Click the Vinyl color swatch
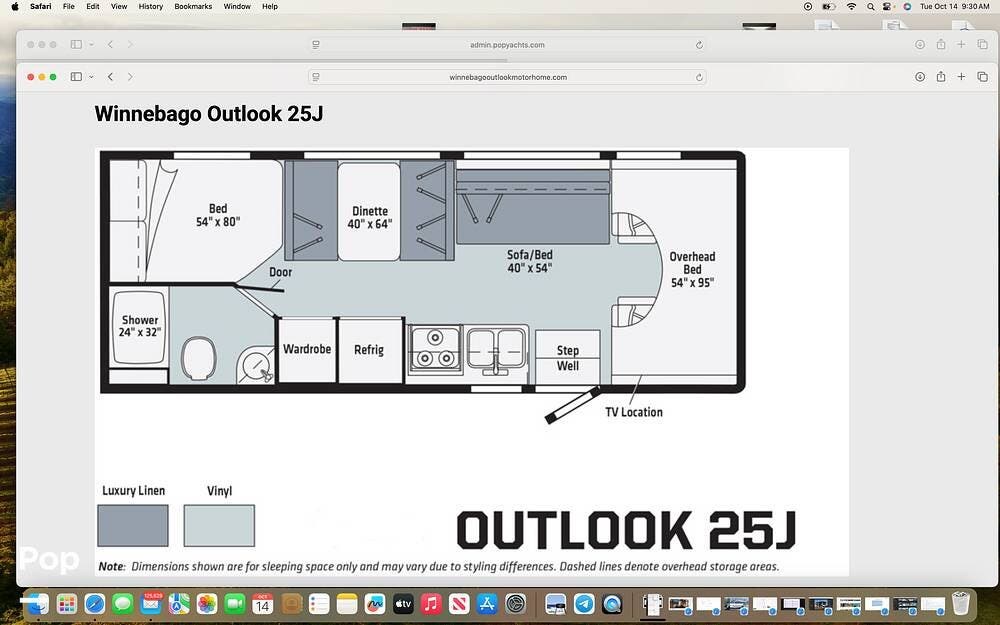The image size is (1000, 625). 219,525
